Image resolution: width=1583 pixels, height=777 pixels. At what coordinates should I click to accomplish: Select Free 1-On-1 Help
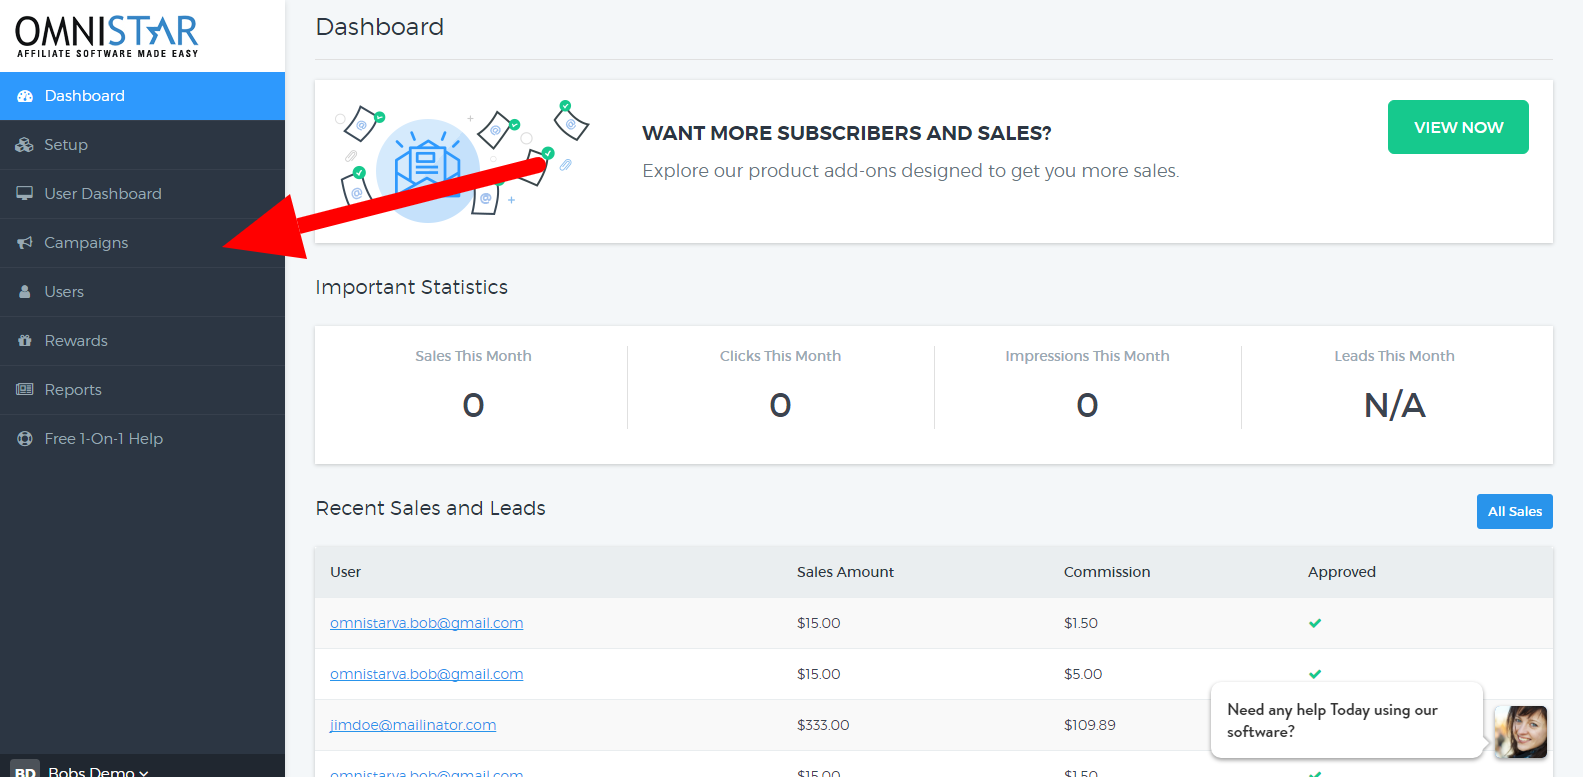[x=142, y=439]
